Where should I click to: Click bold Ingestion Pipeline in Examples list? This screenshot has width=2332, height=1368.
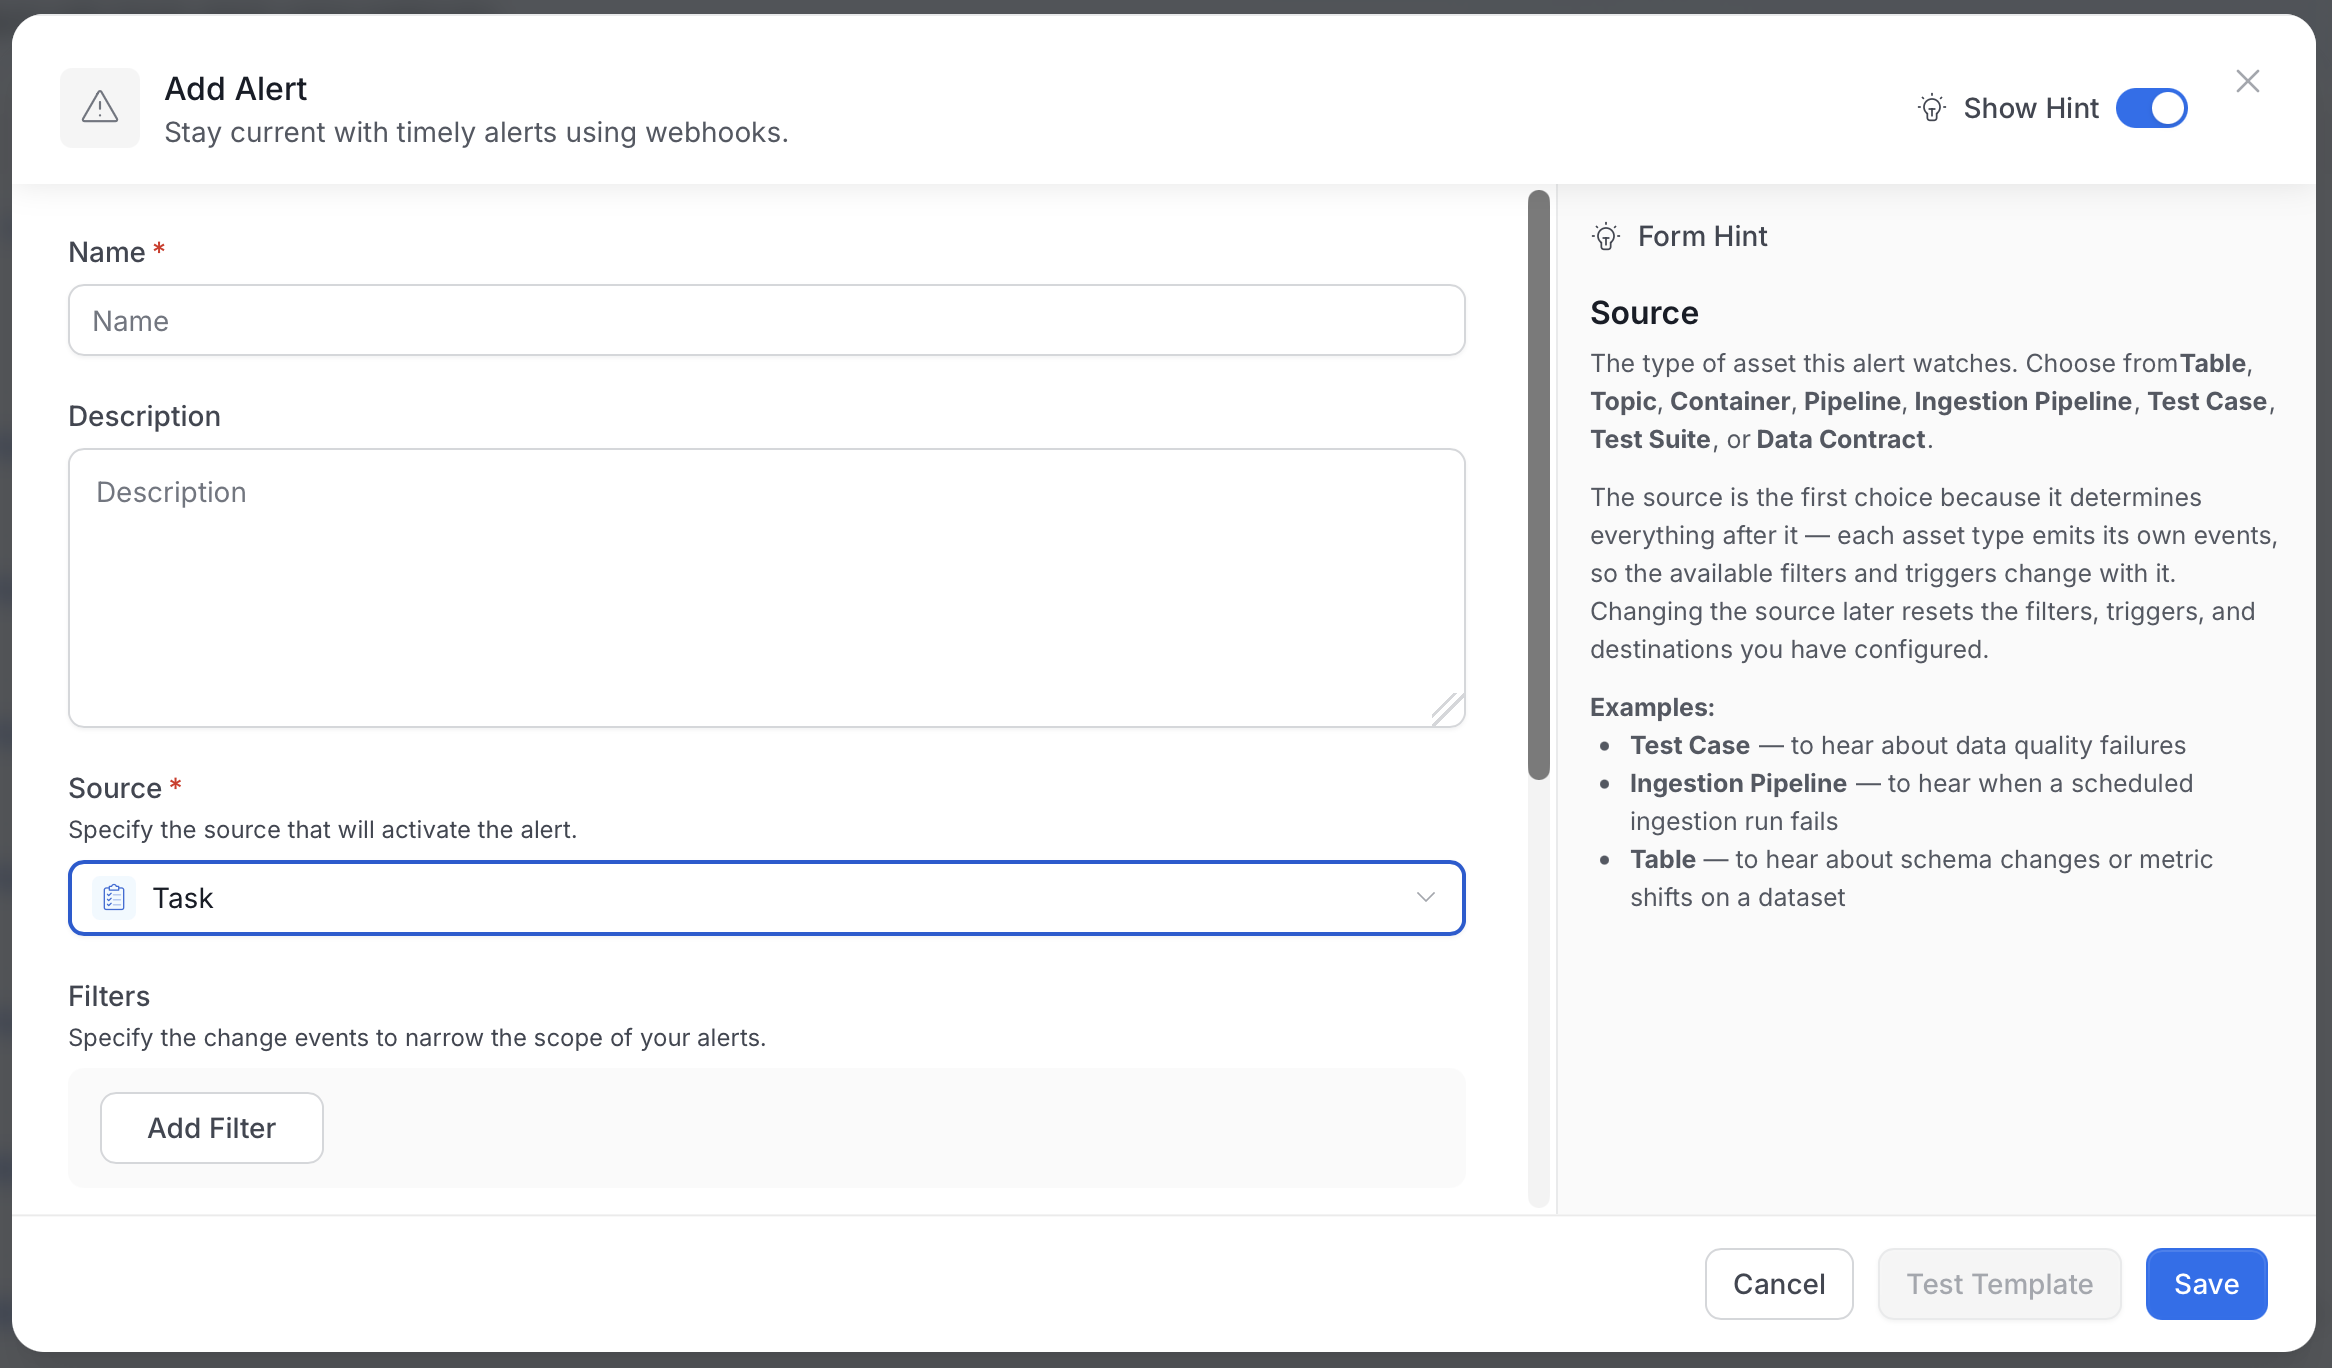coord(1738,783)
